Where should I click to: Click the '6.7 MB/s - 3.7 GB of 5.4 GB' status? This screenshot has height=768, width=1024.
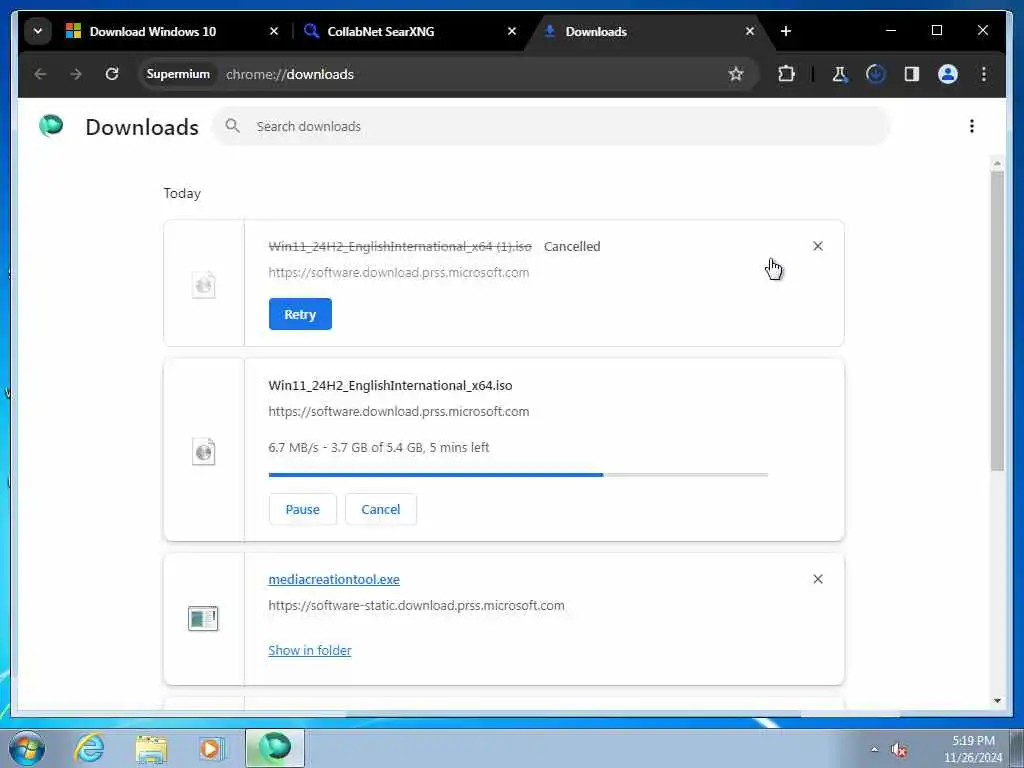379,447
